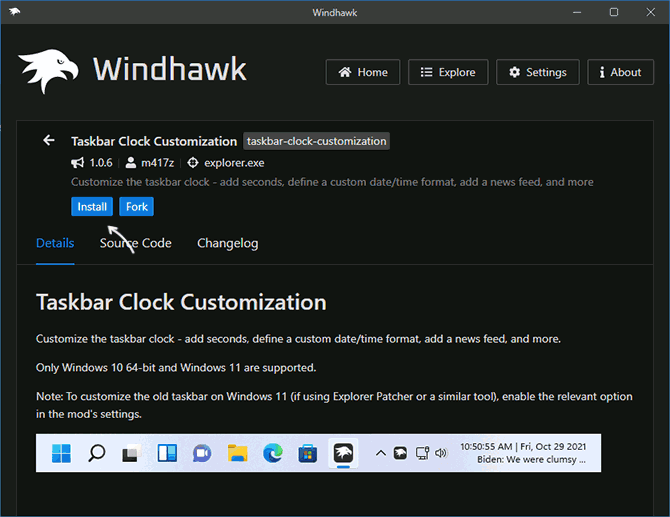Click the volume speaker icon in preview
The height and width of the screenshot is (517, 670).
point(441,453)
